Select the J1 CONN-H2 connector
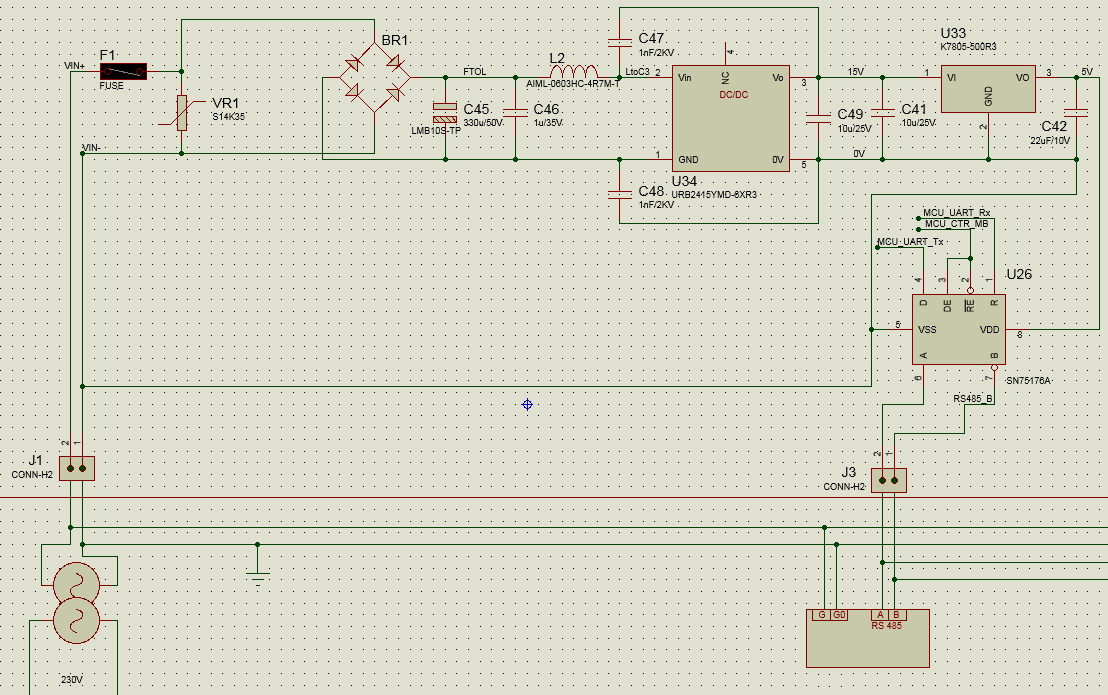This screenshot has height=695, width=1108. (77, 468)
